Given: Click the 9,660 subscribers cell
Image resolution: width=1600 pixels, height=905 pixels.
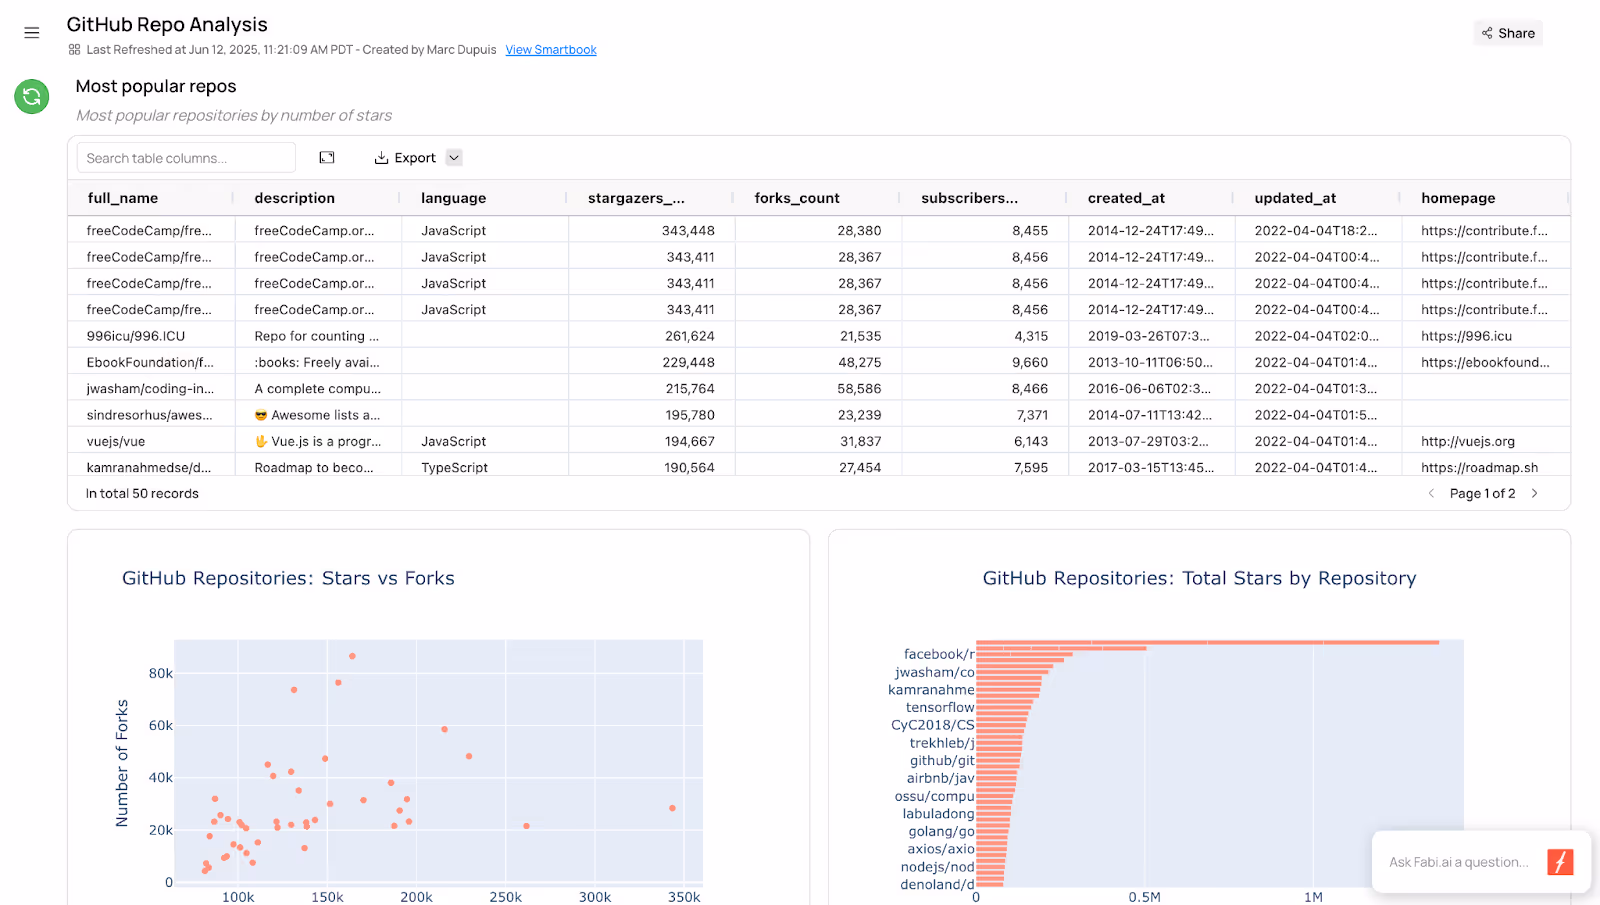Looking at the screenshot, I should click(985, 362).
